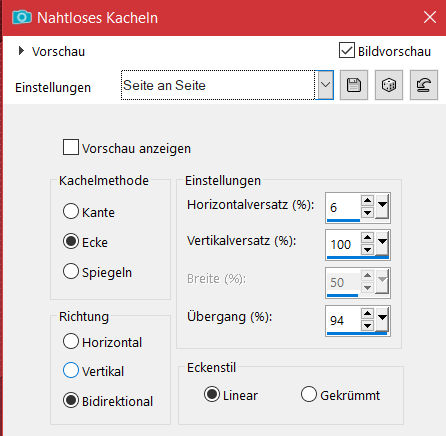Image resolution: width=446 pixels, height=436 pixels.
Task: Expand the Vorschau disclosure triangle
Action: tap(21, 51)
